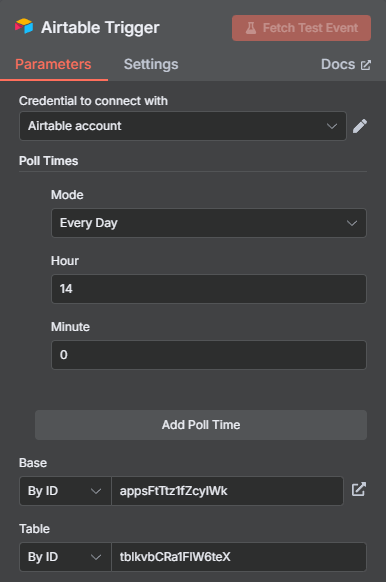Switch to the Settings tab

(x=151, y=64)
